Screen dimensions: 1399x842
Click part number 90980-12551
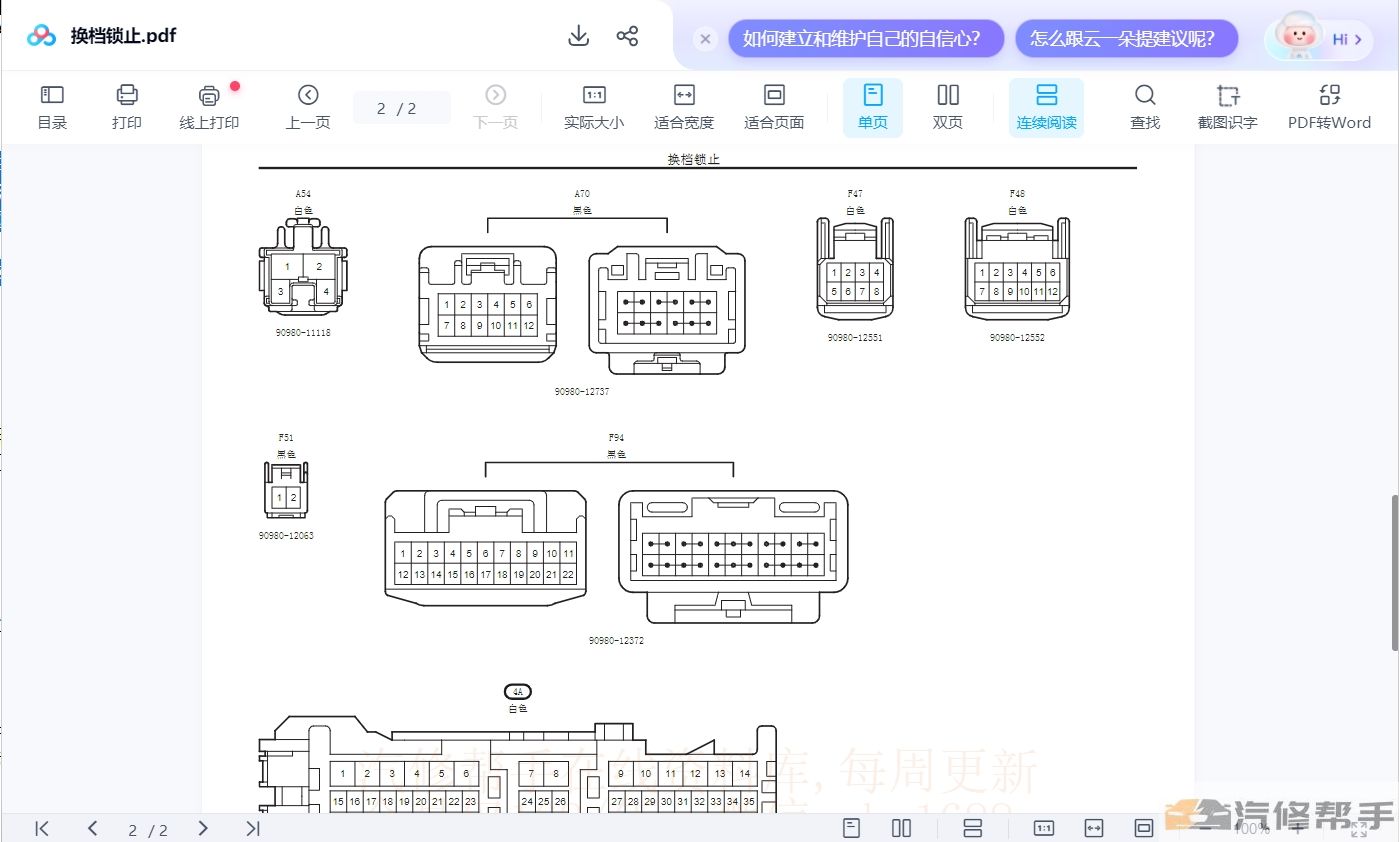click(x=855, y=337)
